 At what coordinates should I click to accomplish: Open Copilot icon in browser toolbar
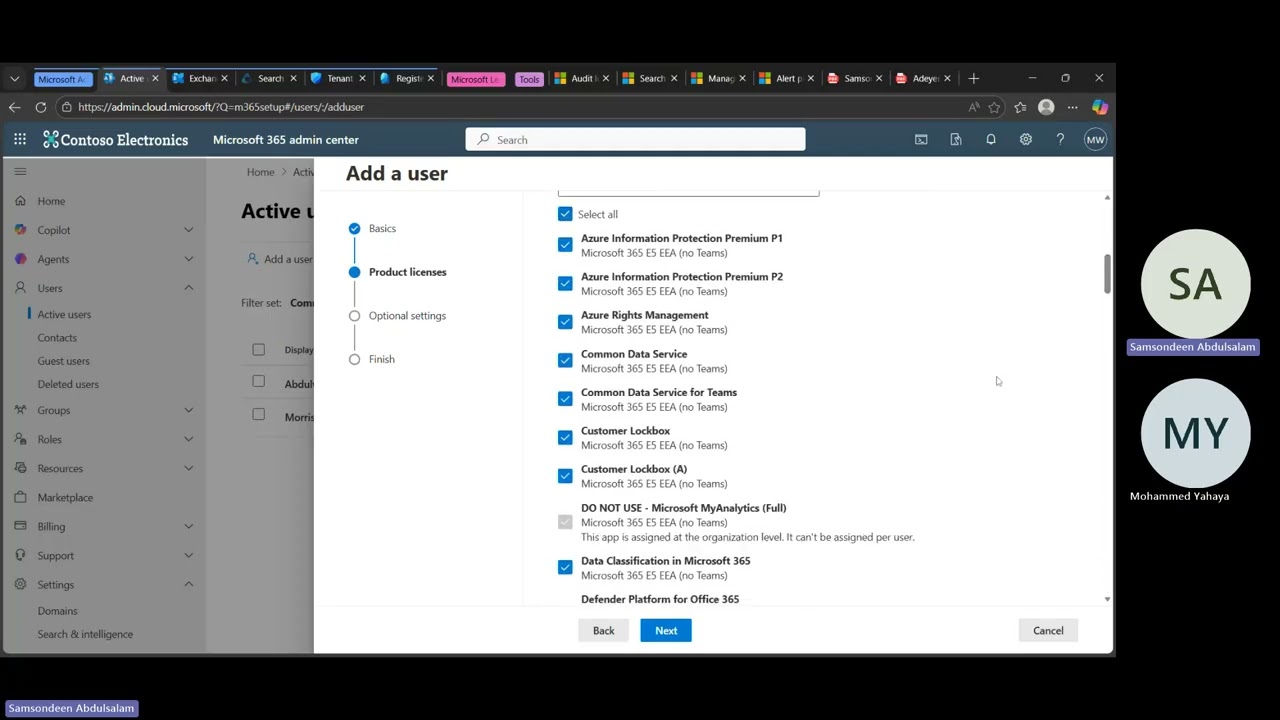click(1100, 107)
